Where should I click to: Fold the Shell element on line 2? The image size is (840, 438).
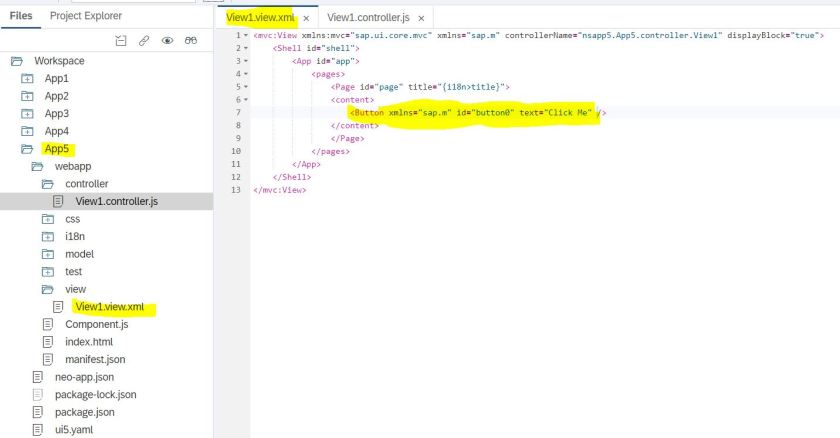tap(245, 48)
